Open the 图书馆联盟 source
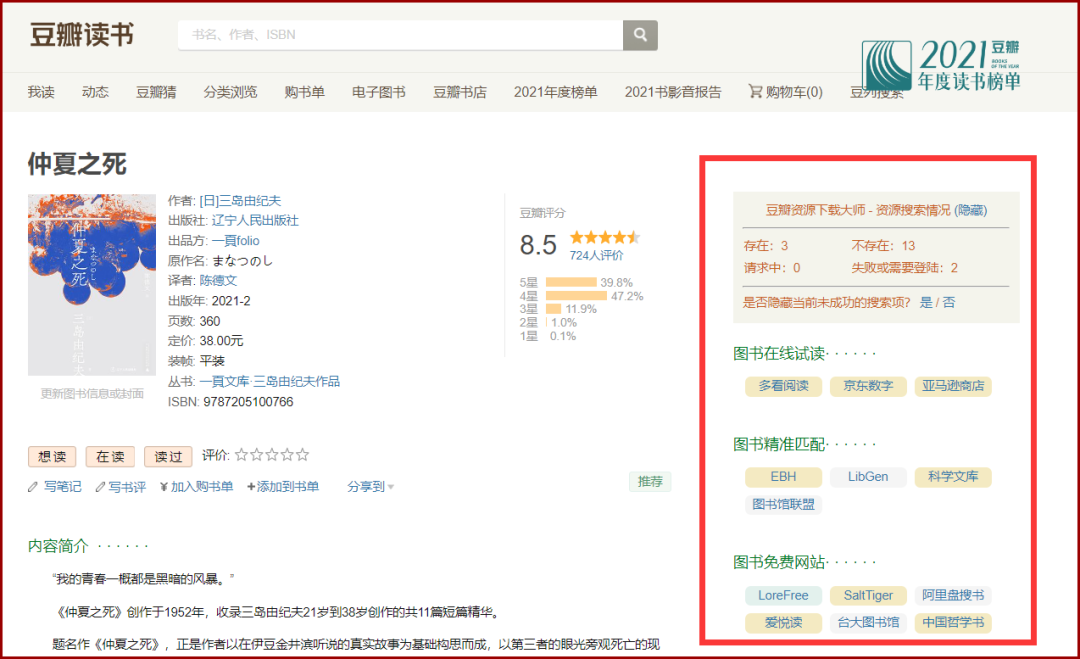Screen dimensions: 1080x659 (783, 504)
